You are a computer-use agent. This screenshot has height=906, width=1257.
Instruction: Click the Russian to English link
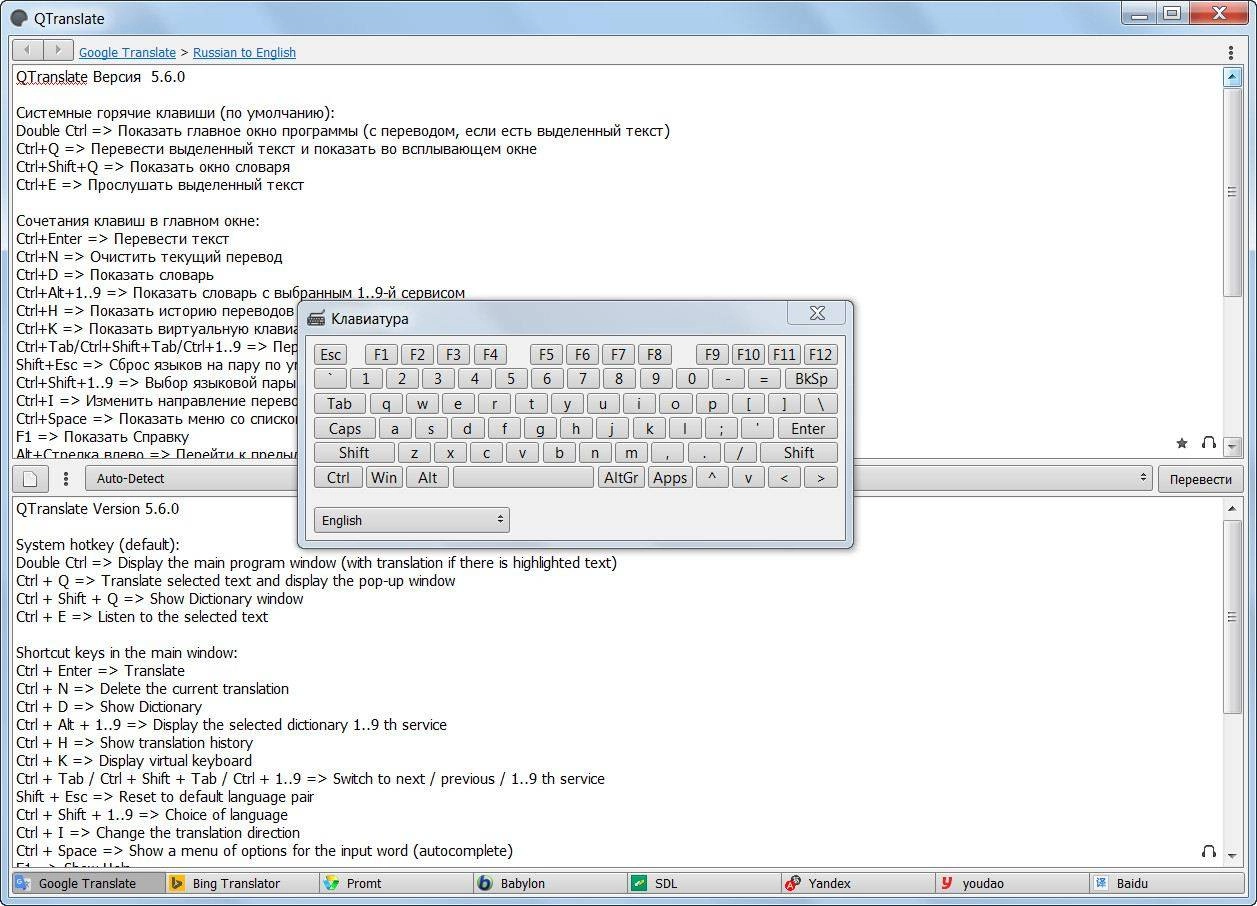coord(244,52)
